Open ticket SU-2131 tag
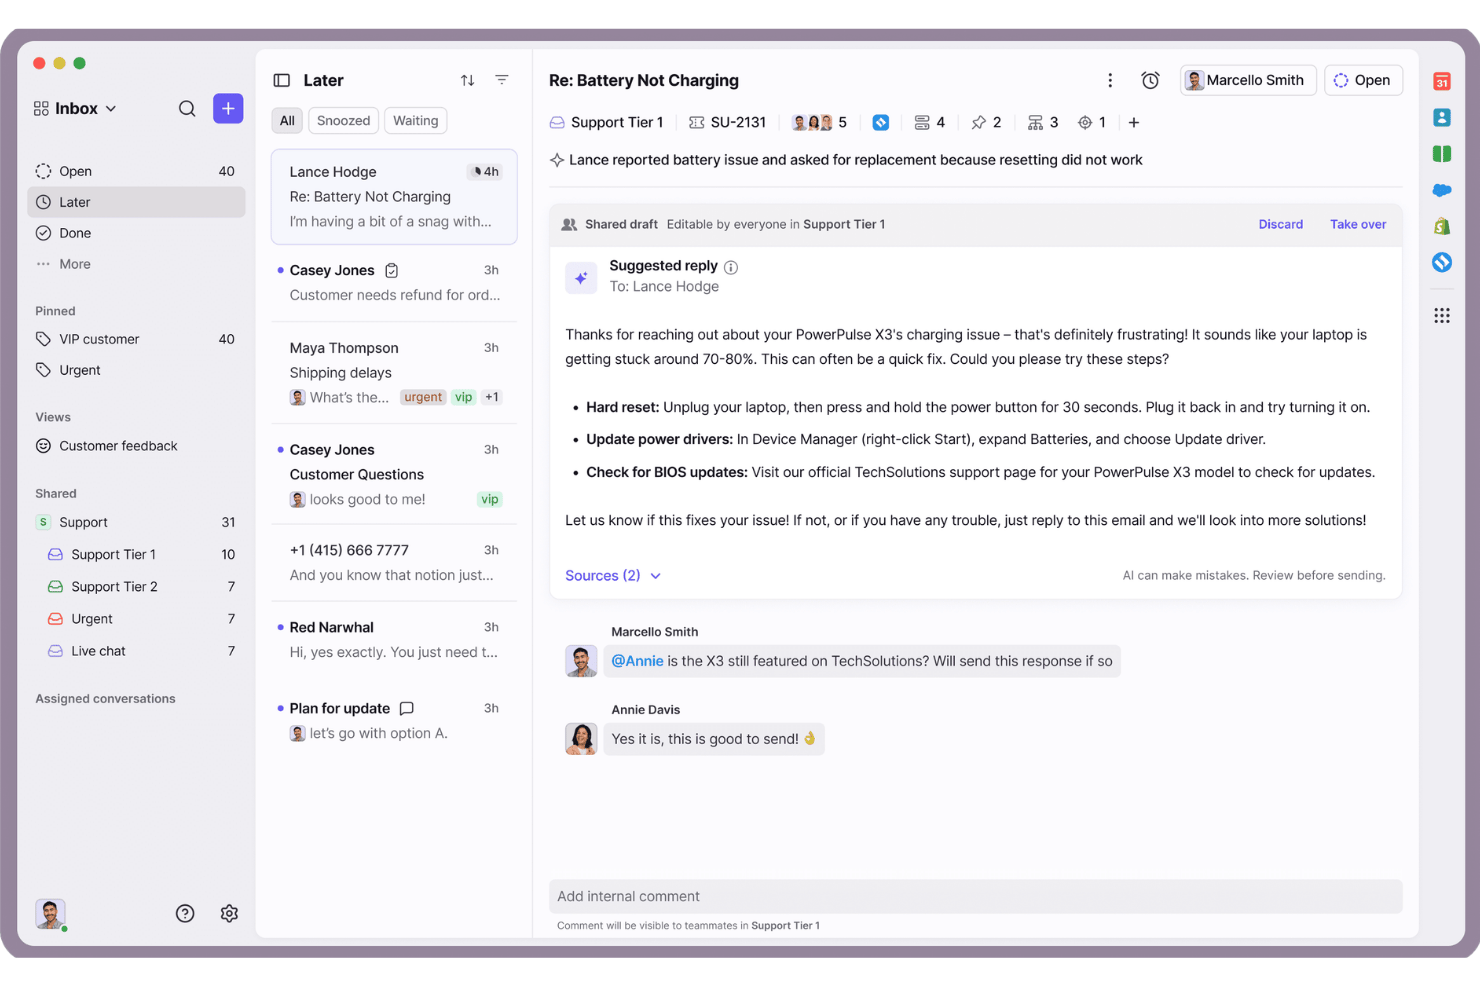The width and height of the screenshot is (1480, 987). 728,122
